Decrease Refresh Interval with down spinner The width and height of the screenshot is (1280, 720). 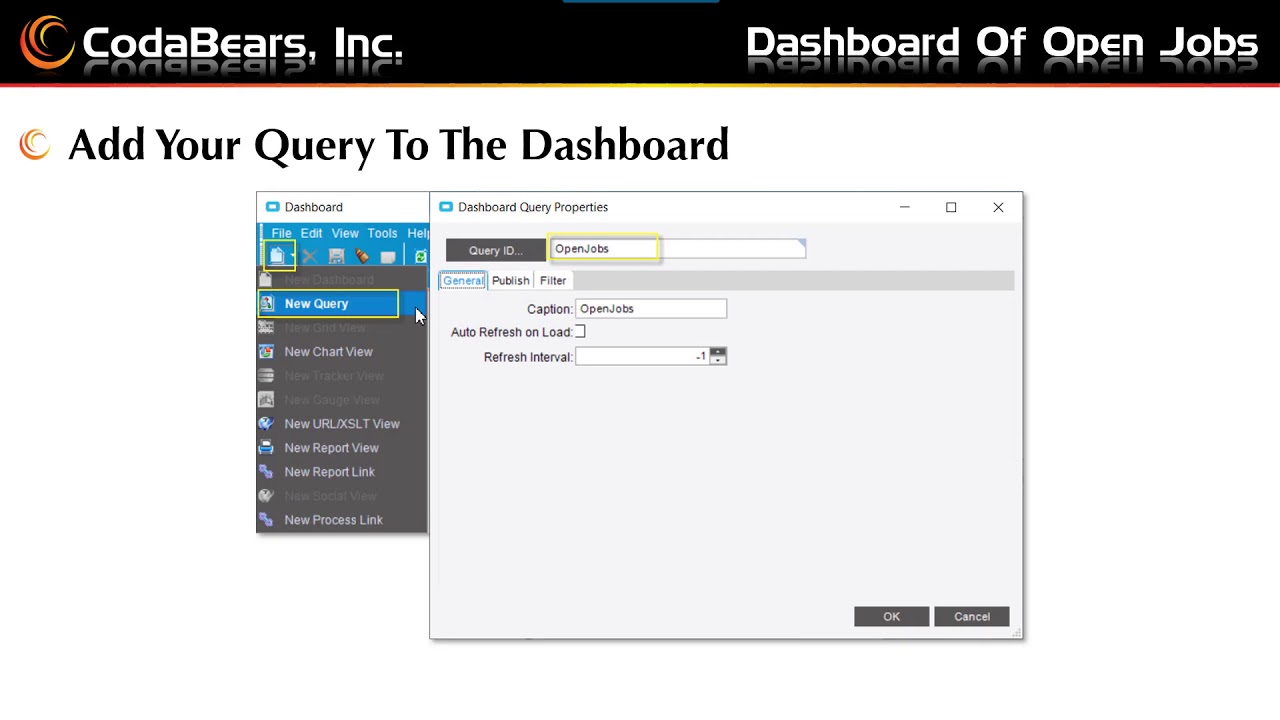pos(718,361)
